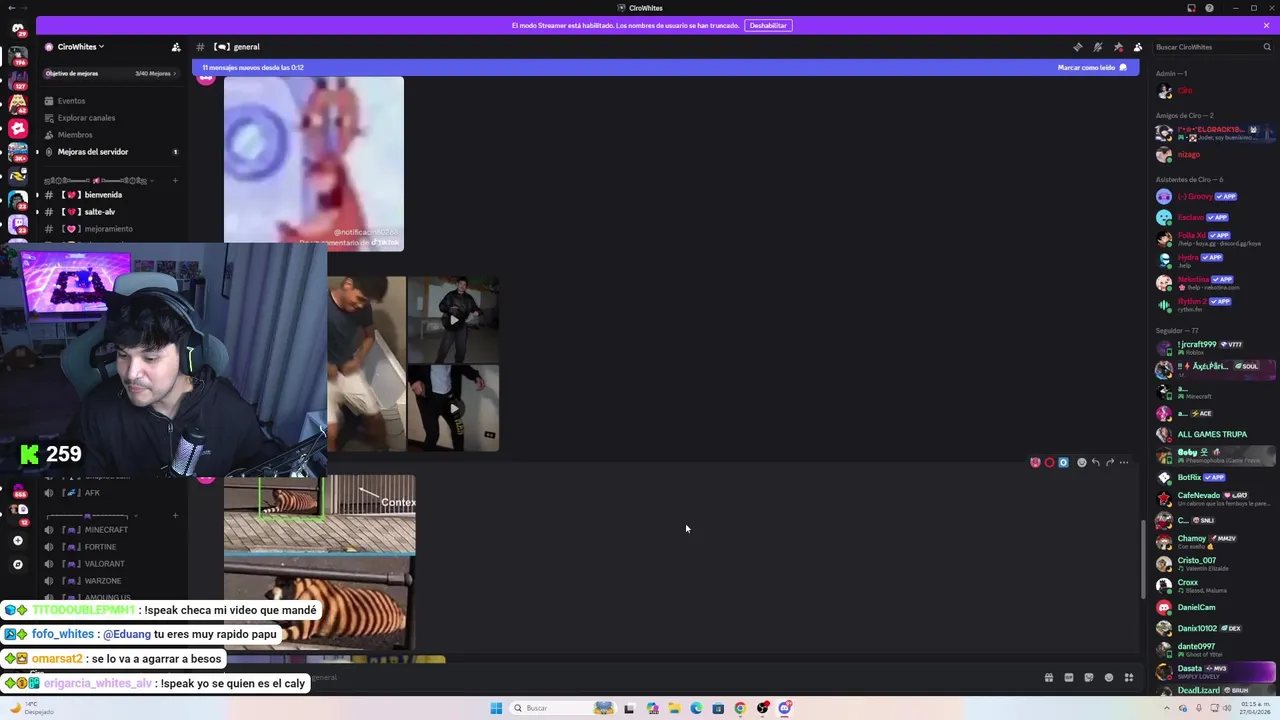Open the bienvenida text channel
This screenshot has height=720, width=1280.
103,195
